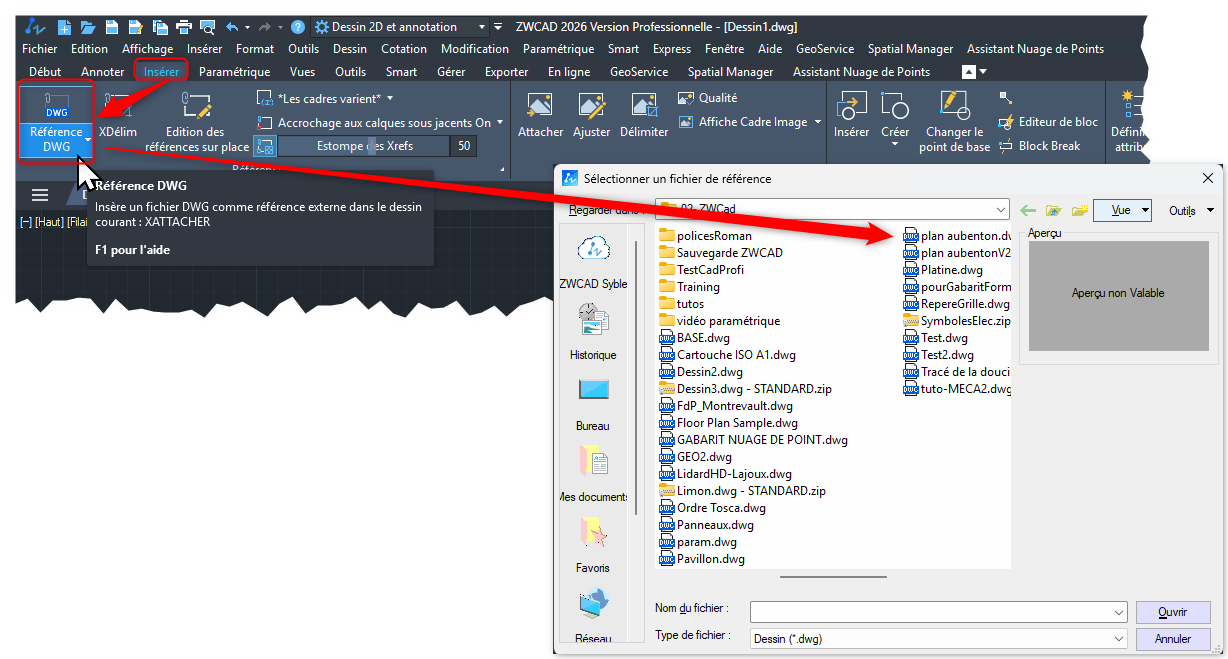The width and height of the screenshot is (1228, 659).
Task: Open the Vue dropdown in file dialog
Action: tap(1123, 210)
